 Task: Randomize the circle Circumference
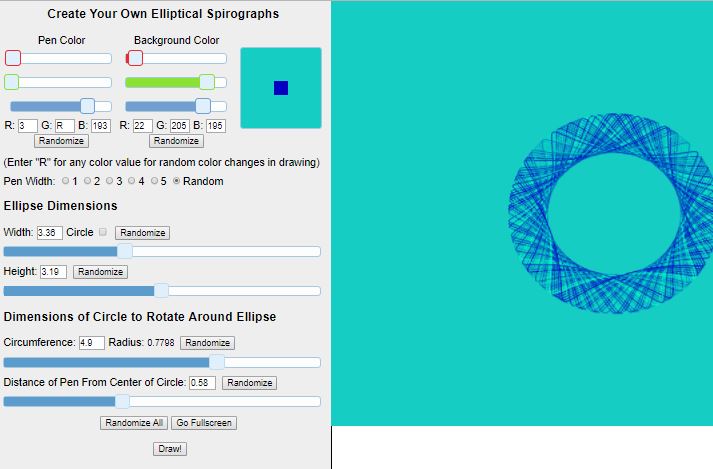[207, 343]
